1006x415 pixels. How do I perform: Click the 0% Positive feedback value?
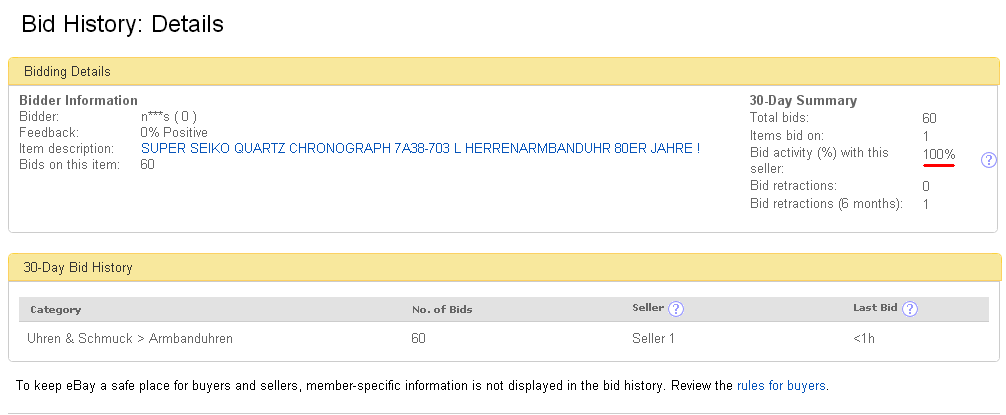coord(174,133)
